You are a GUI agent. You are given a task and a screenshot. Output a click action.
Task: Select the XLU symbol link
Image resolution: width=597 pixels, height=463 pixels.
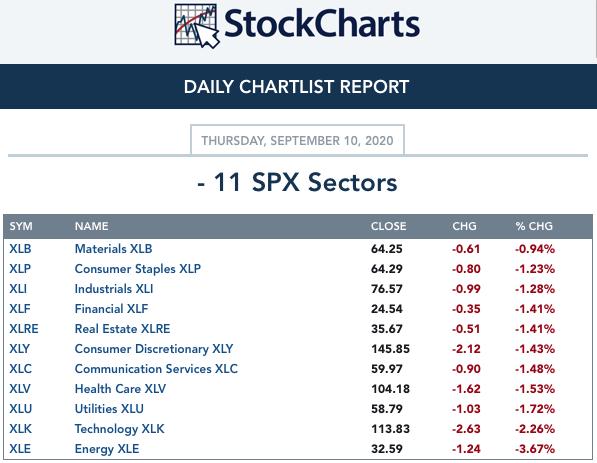(x=21, y=409)
